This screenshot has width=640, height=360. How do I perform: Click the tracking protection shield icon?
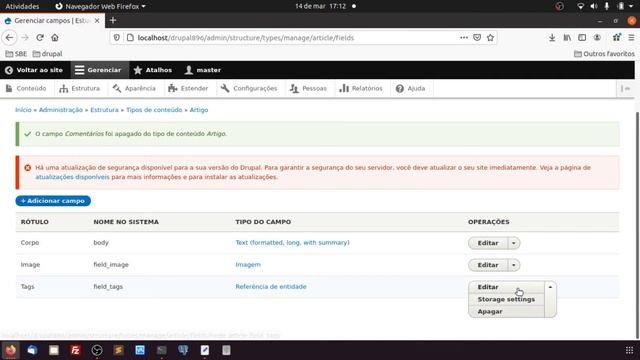coord(117,38)
